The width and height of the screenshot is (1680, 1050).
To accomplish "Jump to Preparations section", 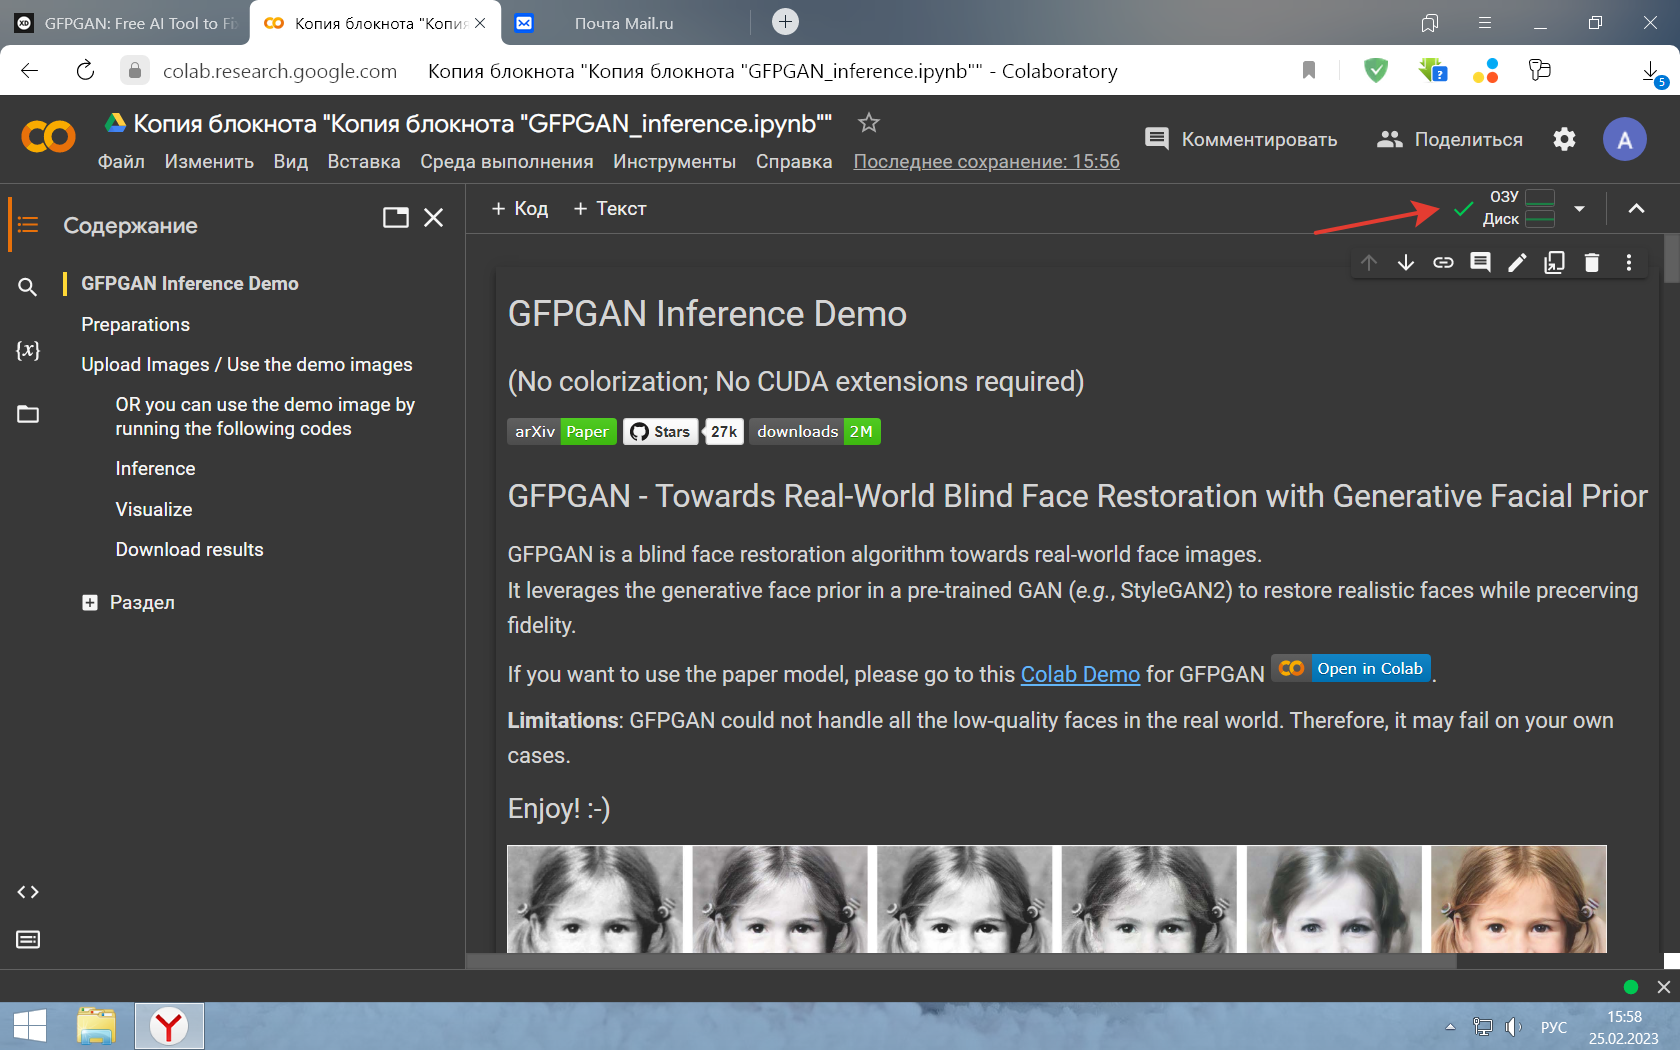I will pyautogui.click(x=135, y=324).
